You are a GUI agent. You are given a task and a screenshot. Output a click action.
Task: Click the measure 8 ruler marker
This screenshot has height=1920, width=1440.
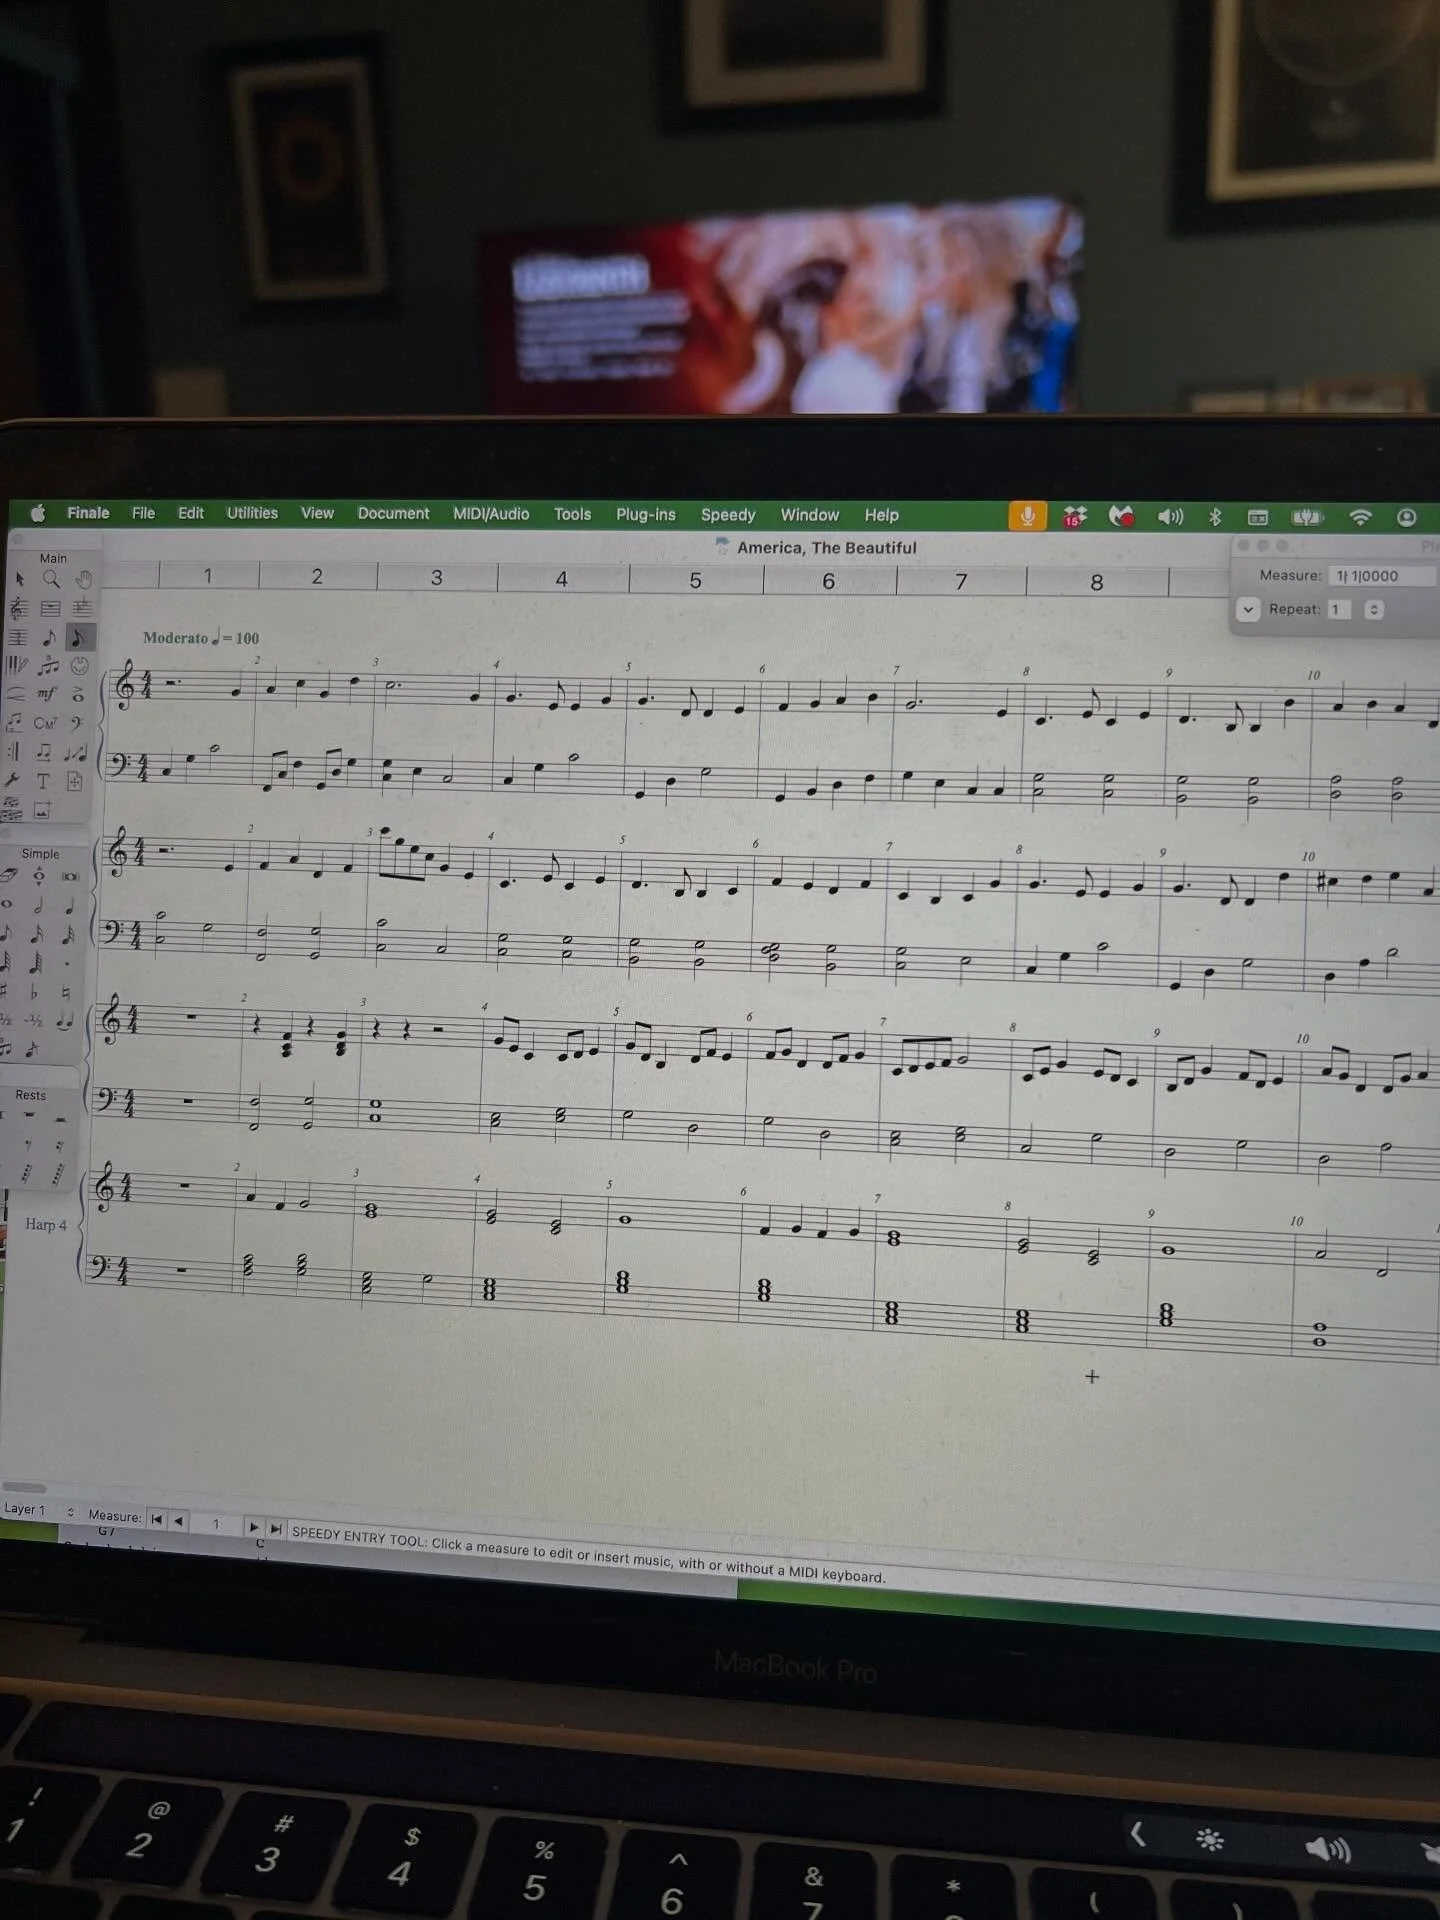point(1097,583)
